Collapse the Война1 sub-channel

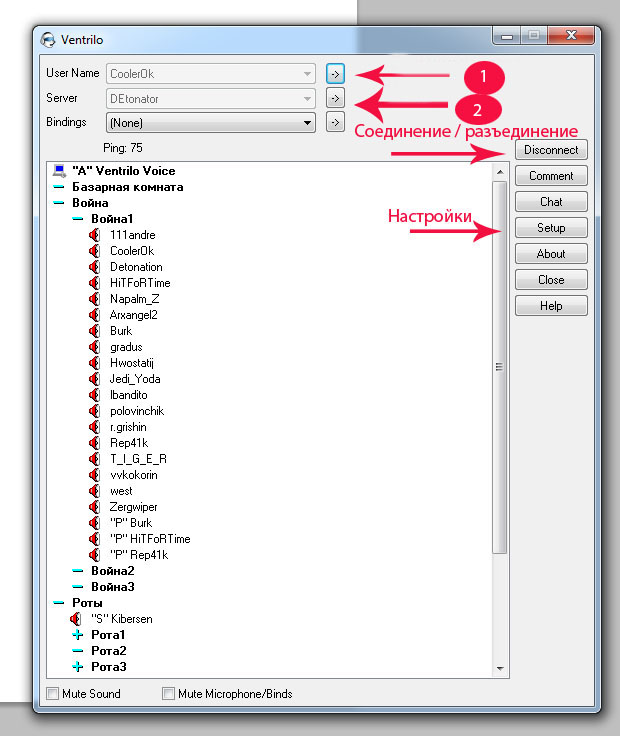click(78, 219)
